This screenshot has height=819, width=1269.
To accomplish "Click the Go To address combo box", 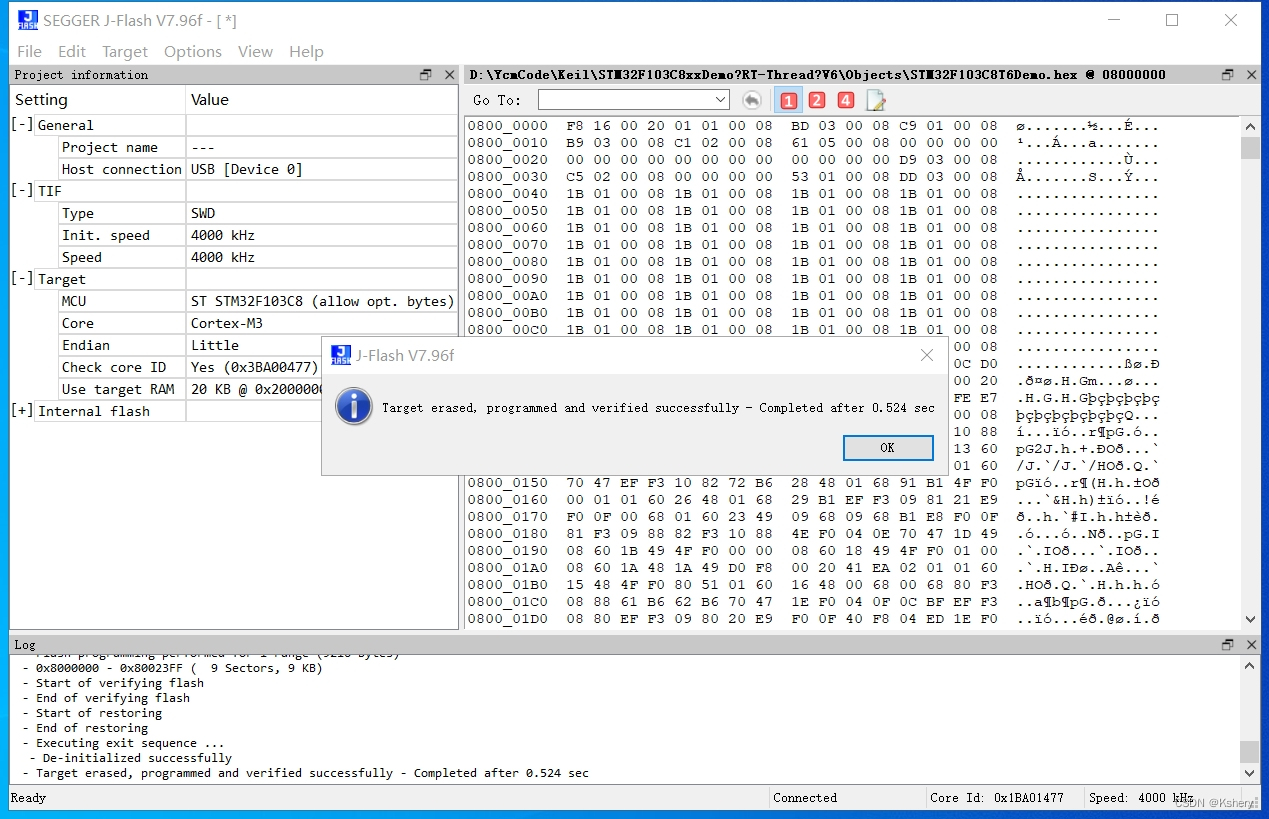I will 633,99.
